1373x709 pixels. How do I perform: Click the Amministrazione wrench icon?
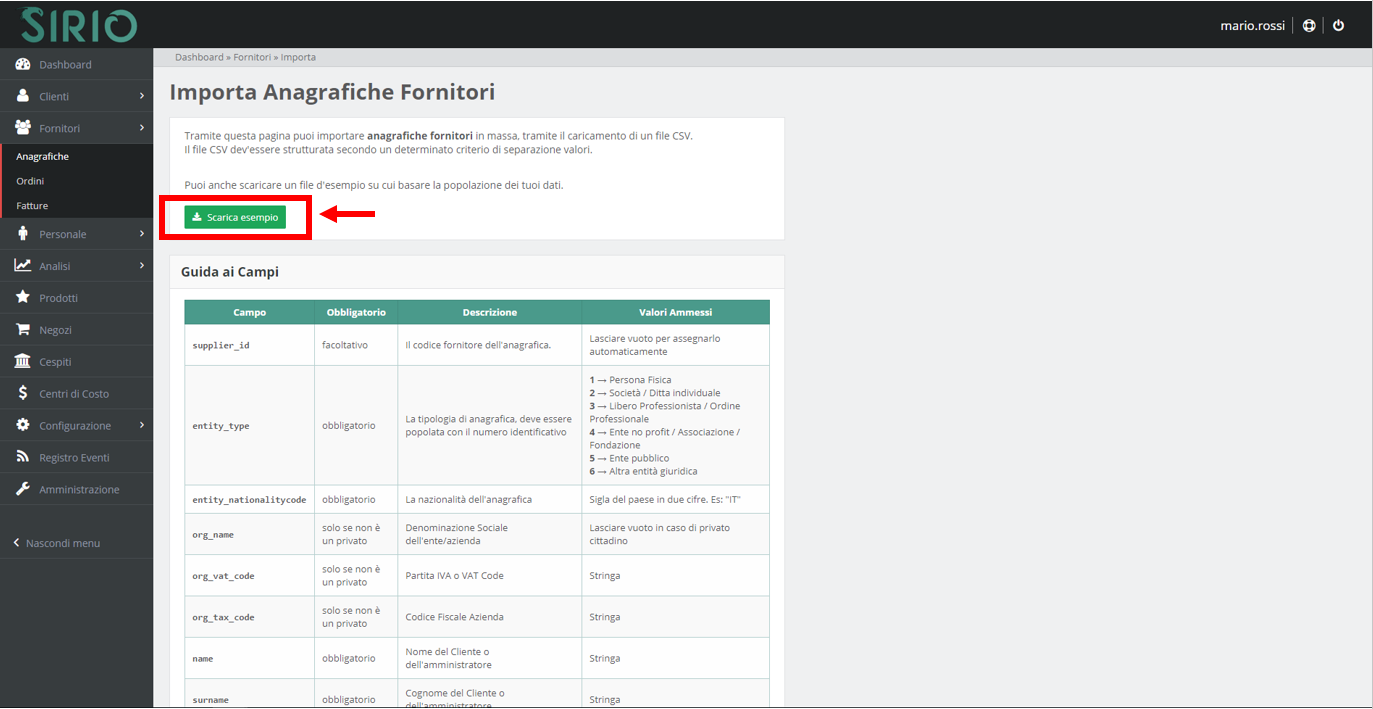coord(22,490)
